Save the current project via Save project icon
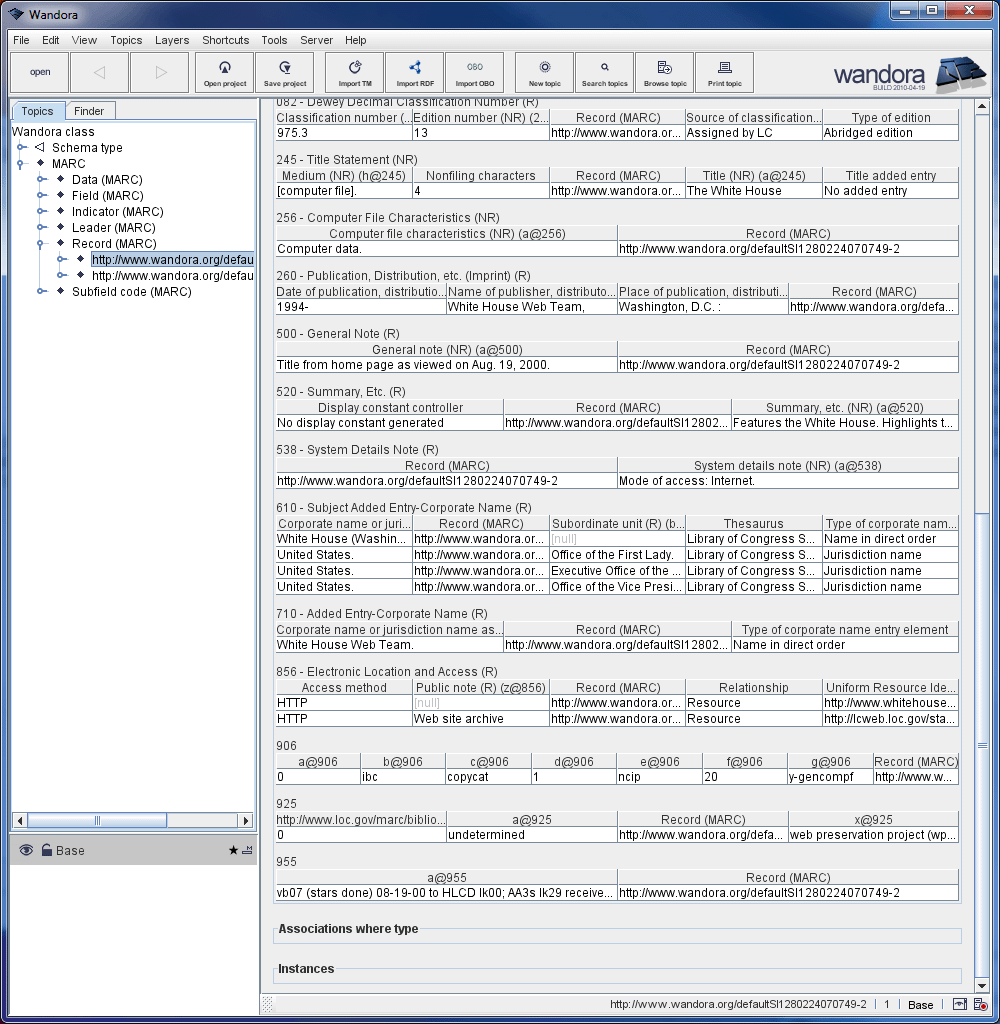 pos(284,72)
